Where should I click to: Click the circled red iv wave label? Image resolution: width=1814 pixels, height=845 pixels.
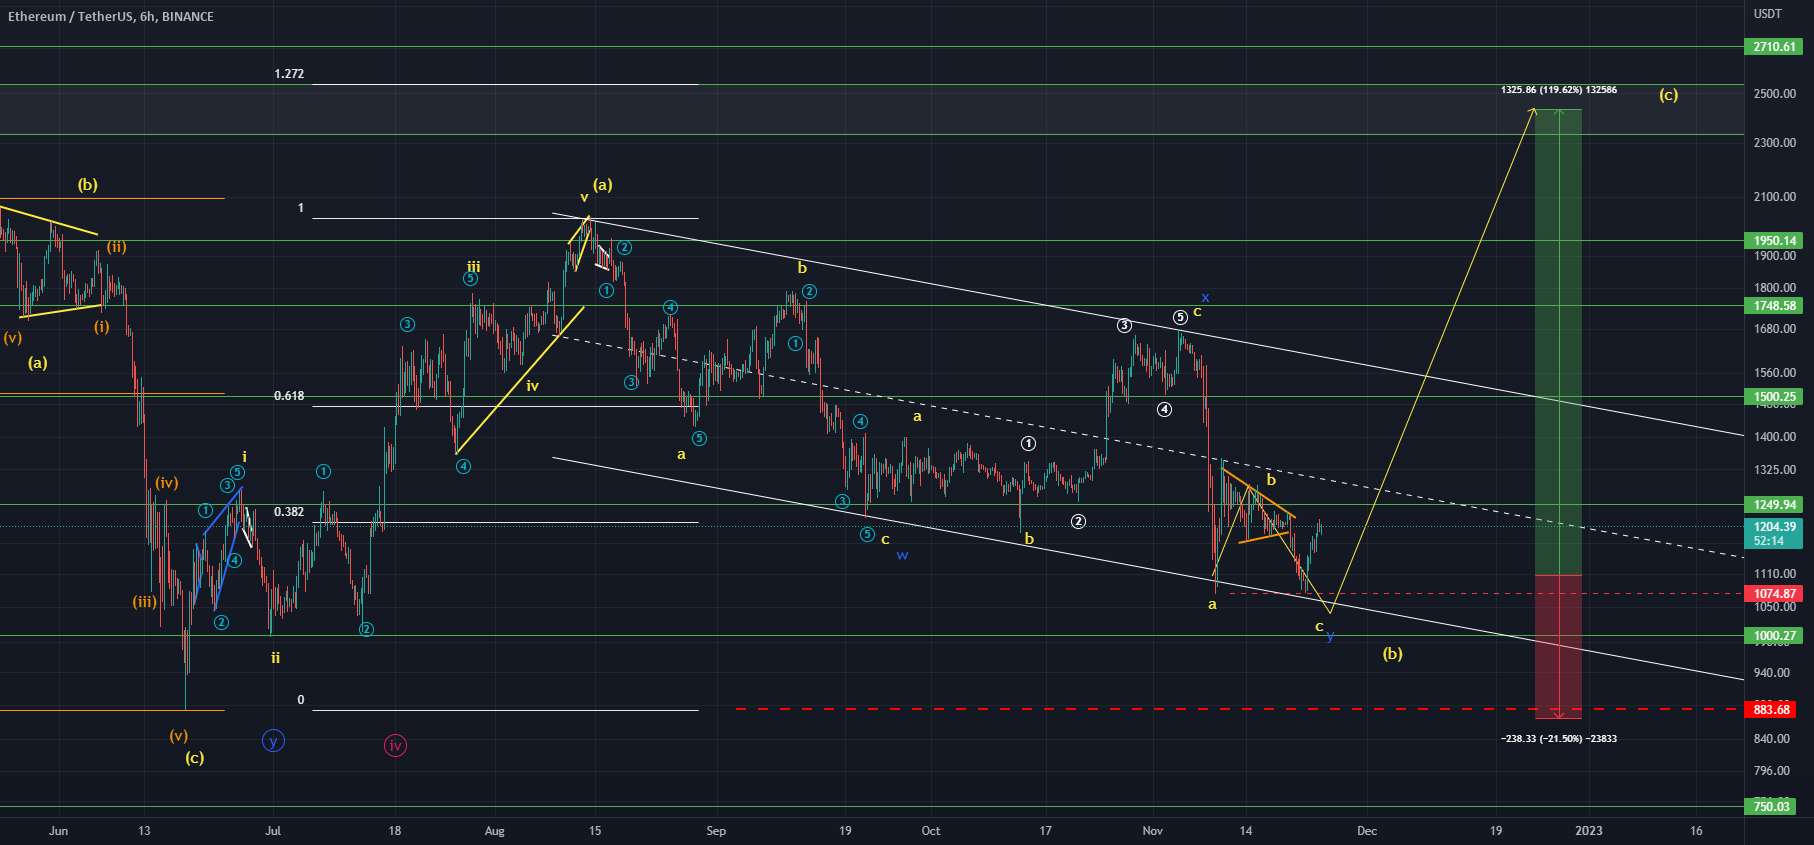pos(396,745)
